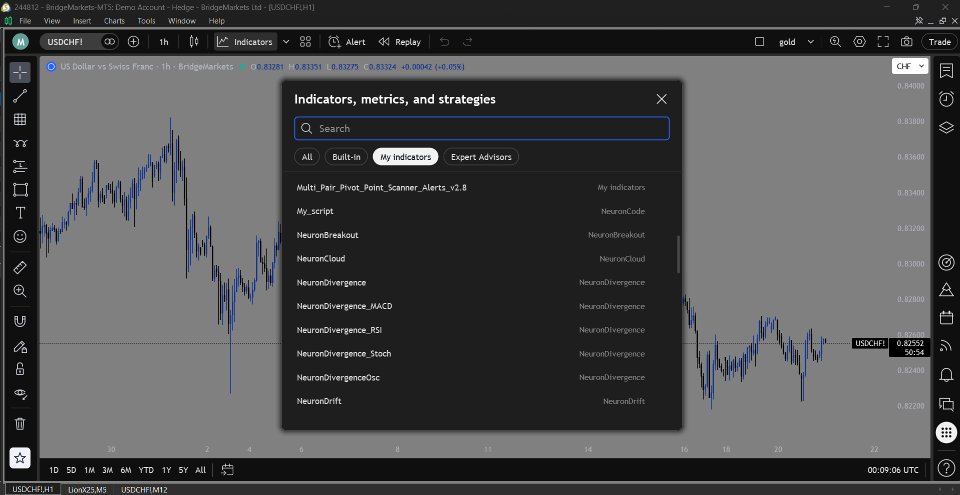Open the Fibonacci and grid tools

pos(20,119)
